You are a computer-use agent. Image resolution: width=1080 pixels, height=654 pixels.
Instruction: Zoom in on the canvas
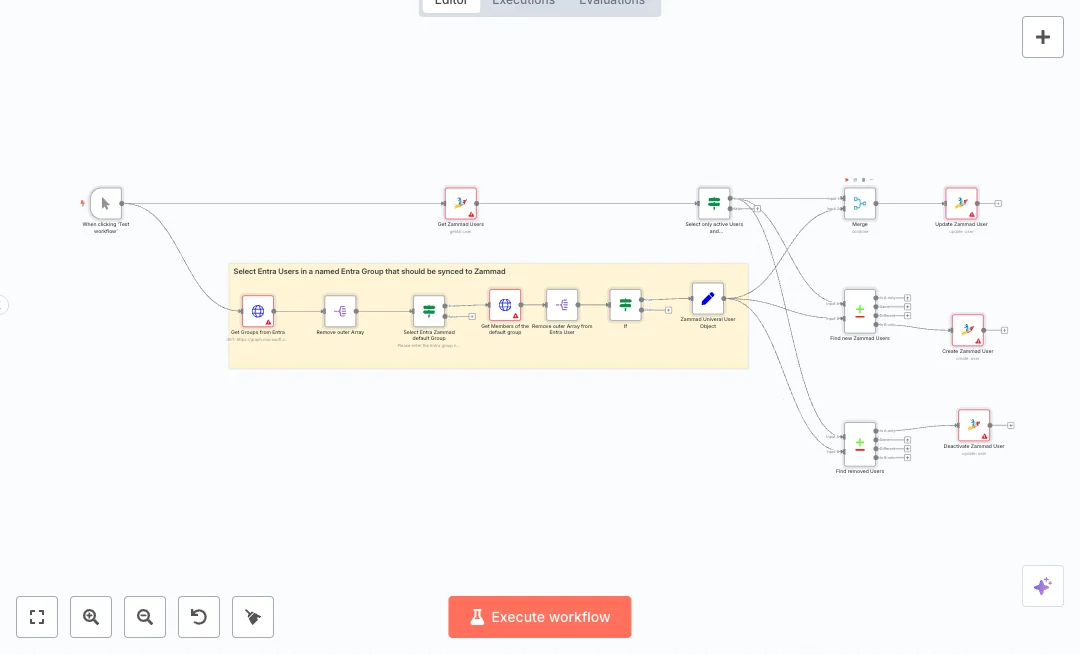tap(91, 617)
